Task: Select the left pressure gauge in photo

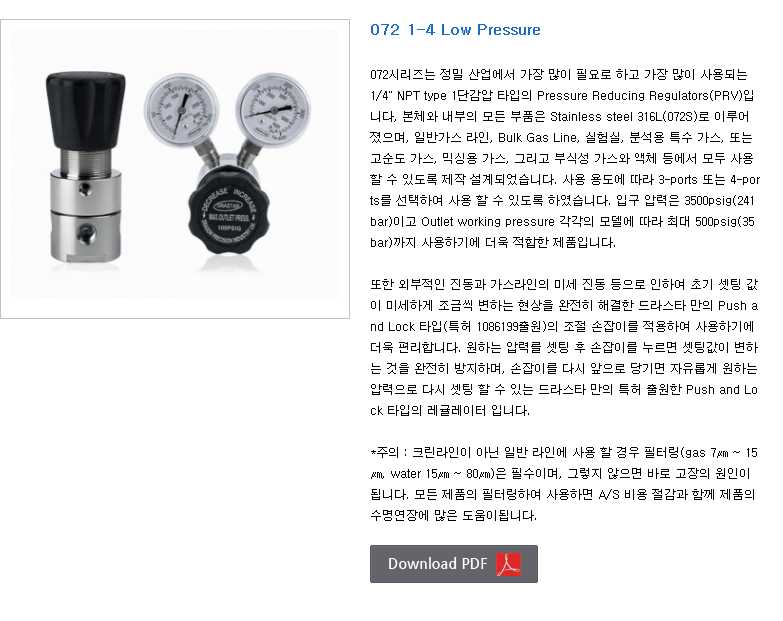Action: [x=182, y=109]
